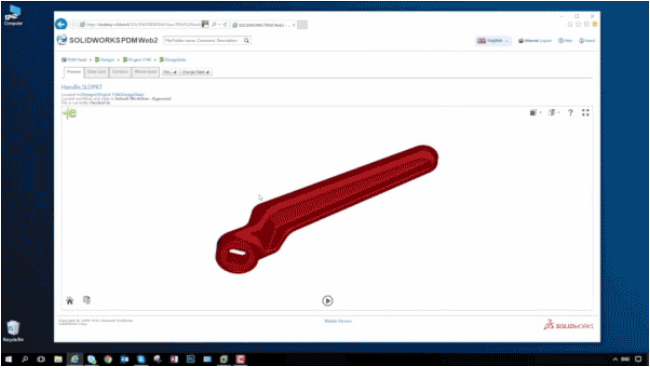Click the icon beside Home in viewer
Image resolution: width=650 pixels, height=370 pixels.
(87, 300)
